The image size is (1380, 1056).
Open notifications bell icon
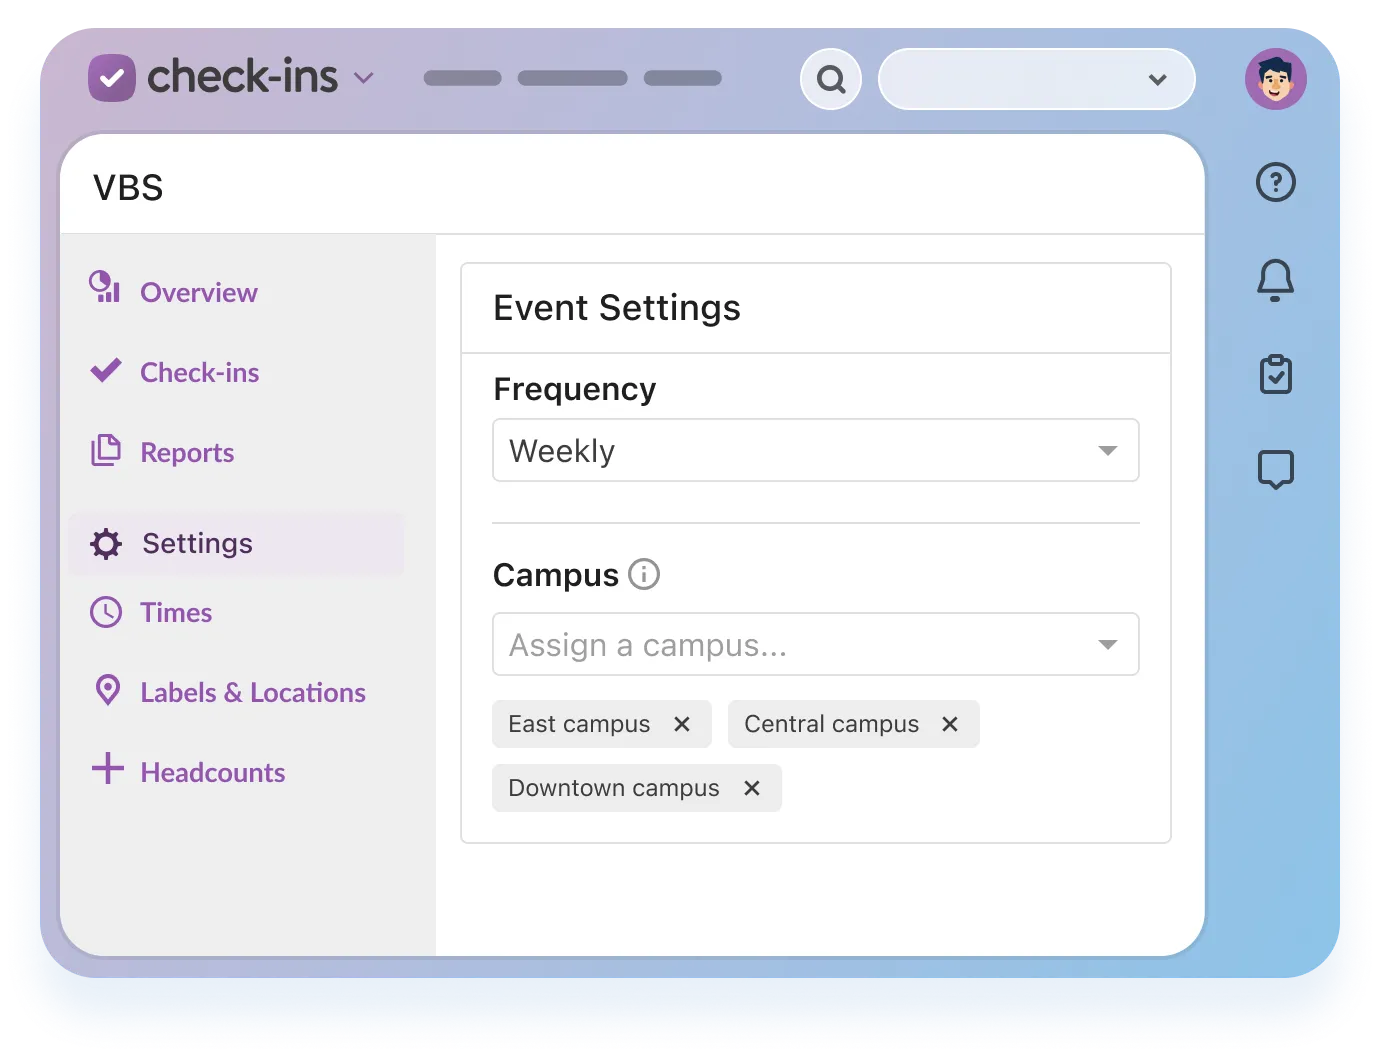pyautogui.click(x=1275, y=280)
